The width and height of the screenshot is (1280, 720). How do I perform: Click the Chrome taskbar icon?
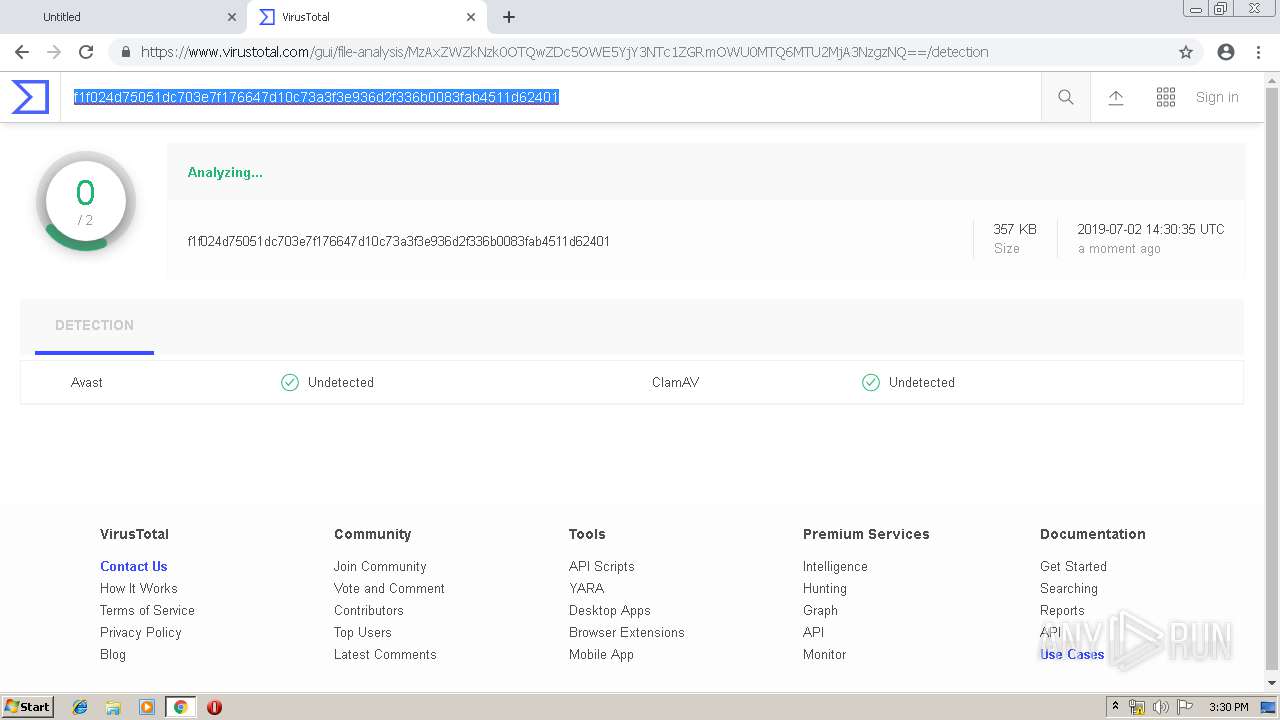(x=180, y=707)
